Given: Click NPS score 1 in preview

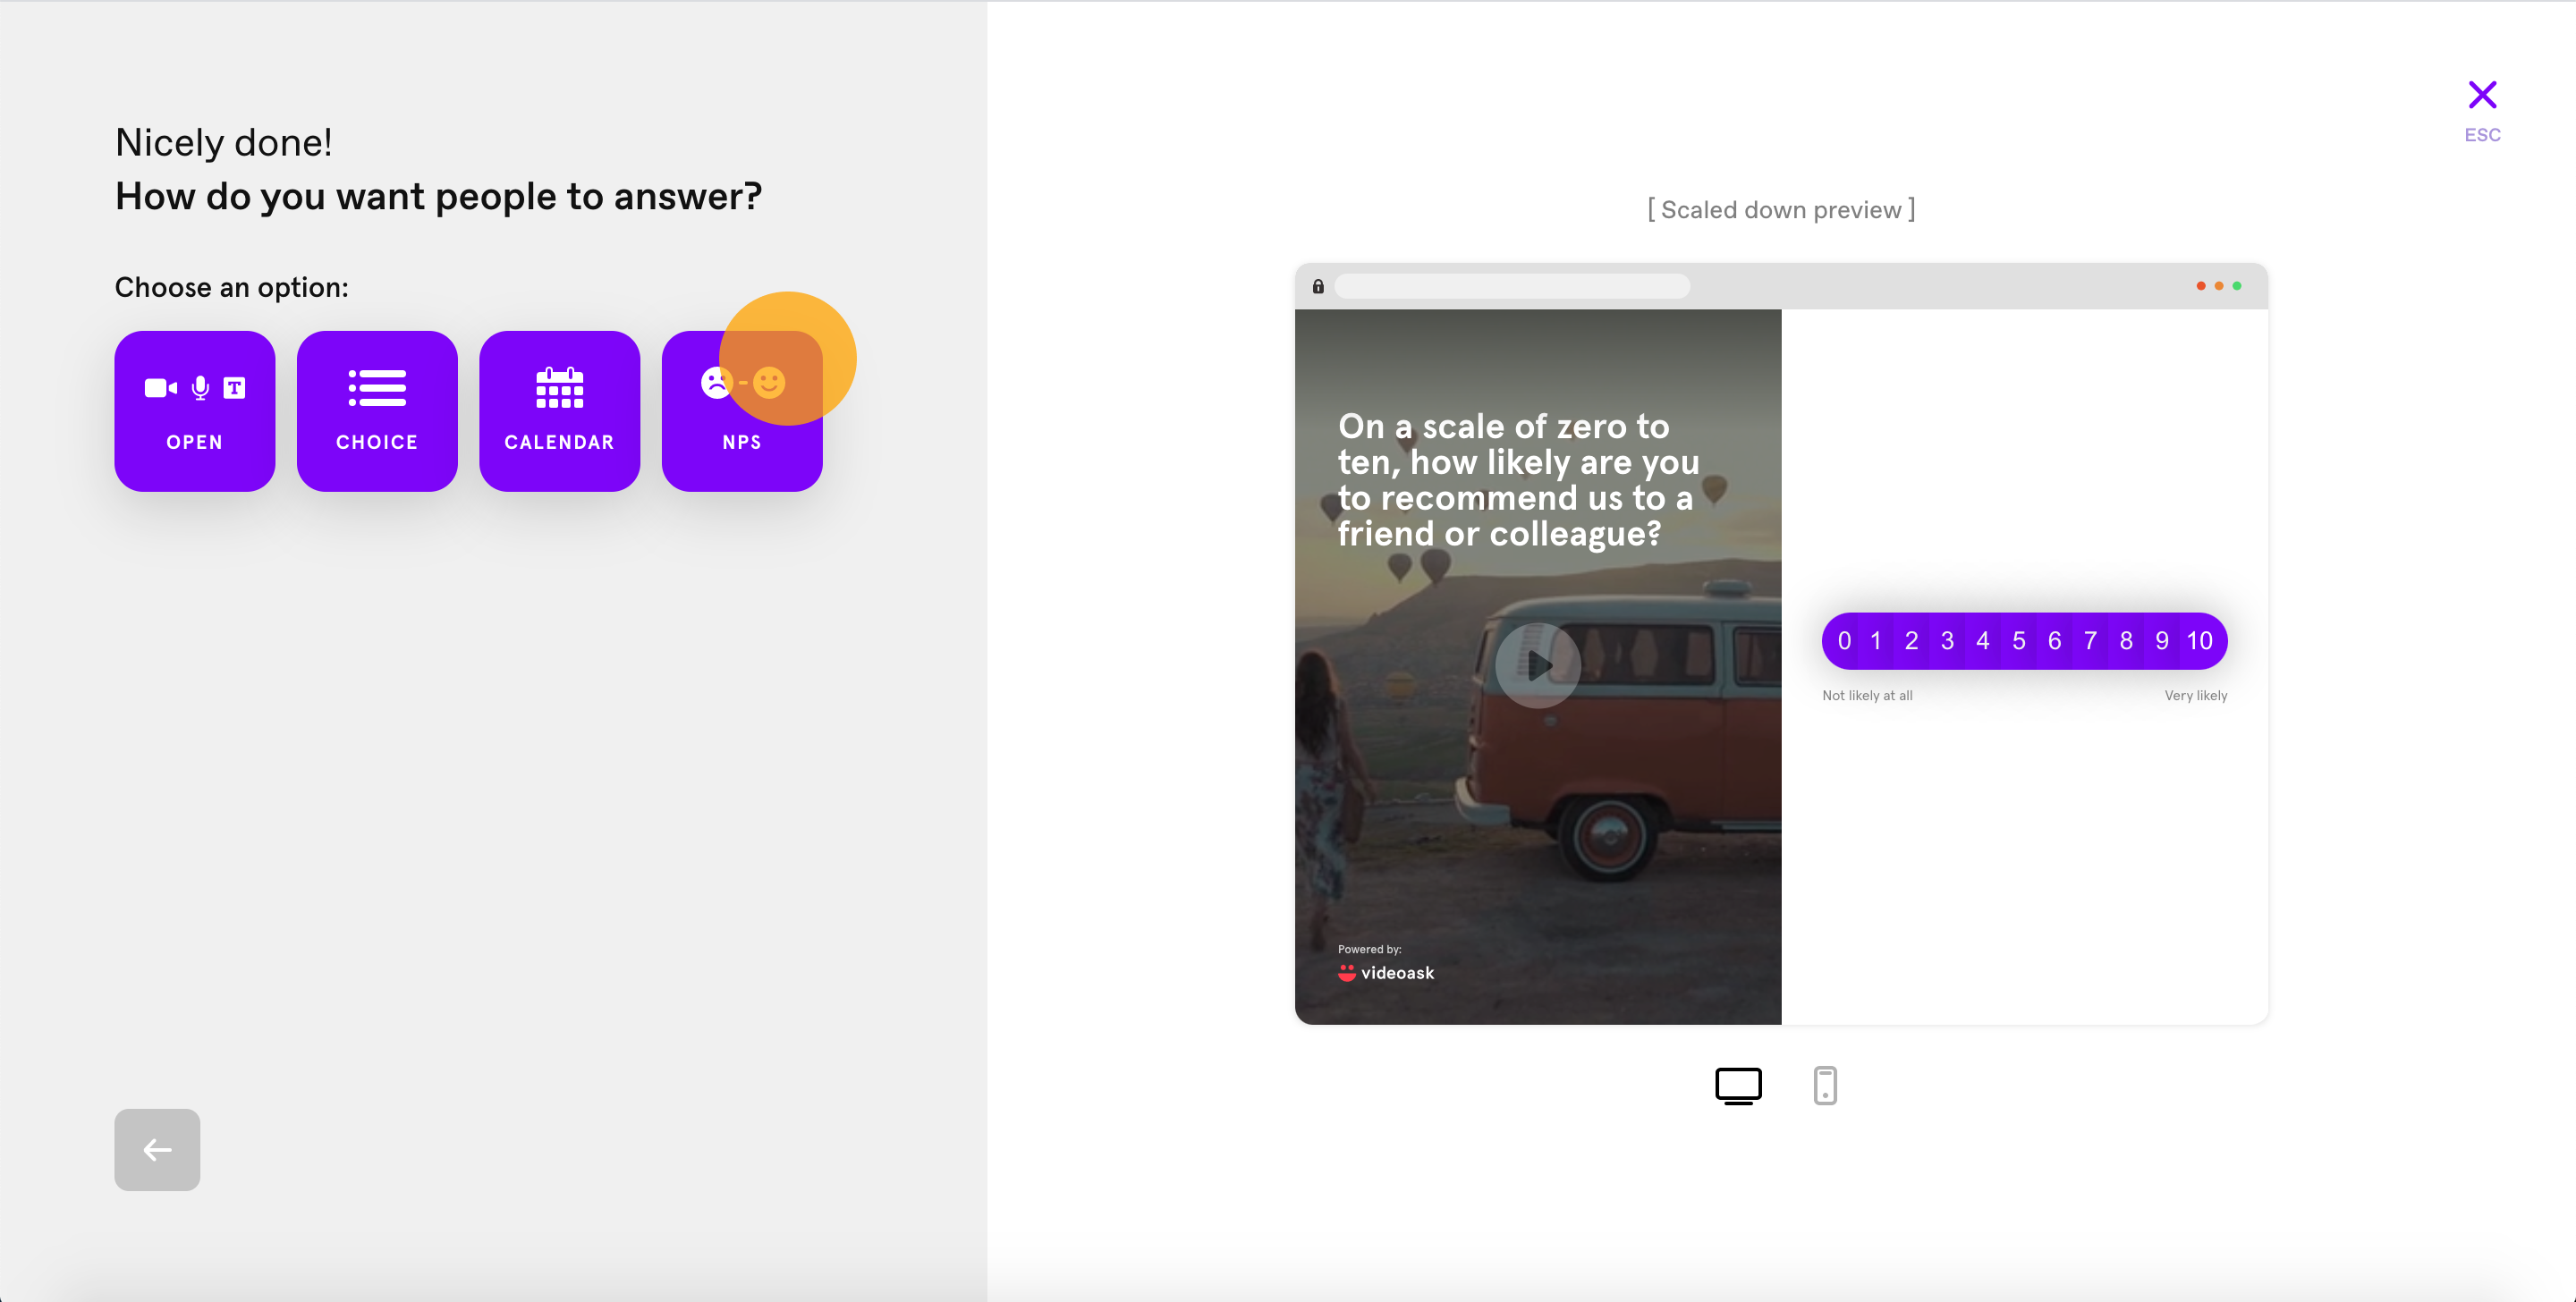Looking at the screenshot, I should coord(1876,641).
